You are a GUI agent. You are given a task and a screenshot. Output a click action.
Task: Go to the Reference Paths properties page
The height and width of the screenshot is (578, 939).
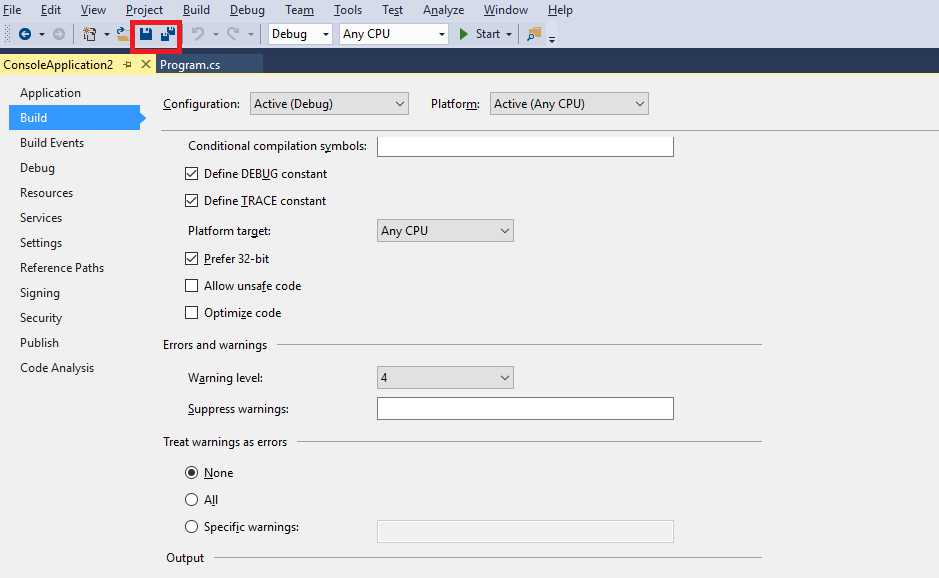pyautogui.click(x=62, y=268)
